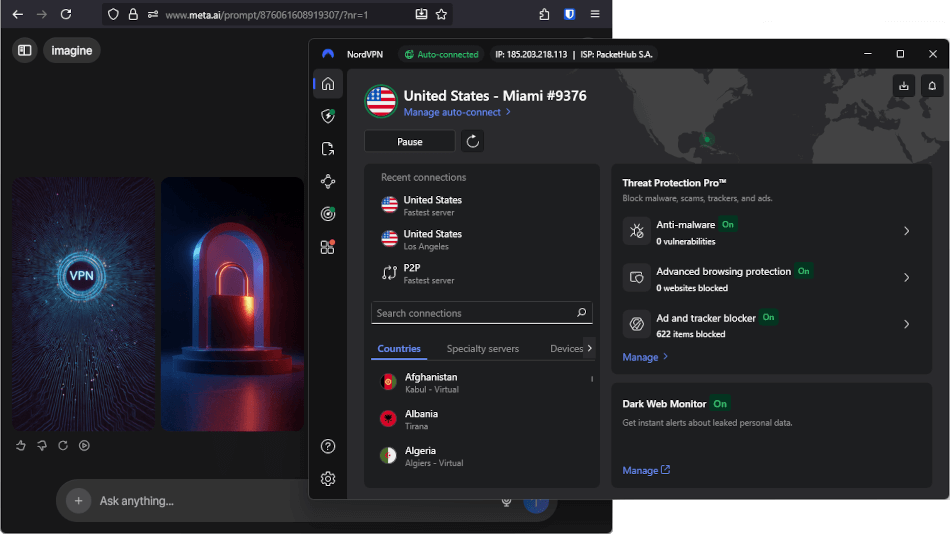Open the browser extensions puzzle icon
Image resolution: width=950 pixels, height=534 pixels.
(544, 15)
